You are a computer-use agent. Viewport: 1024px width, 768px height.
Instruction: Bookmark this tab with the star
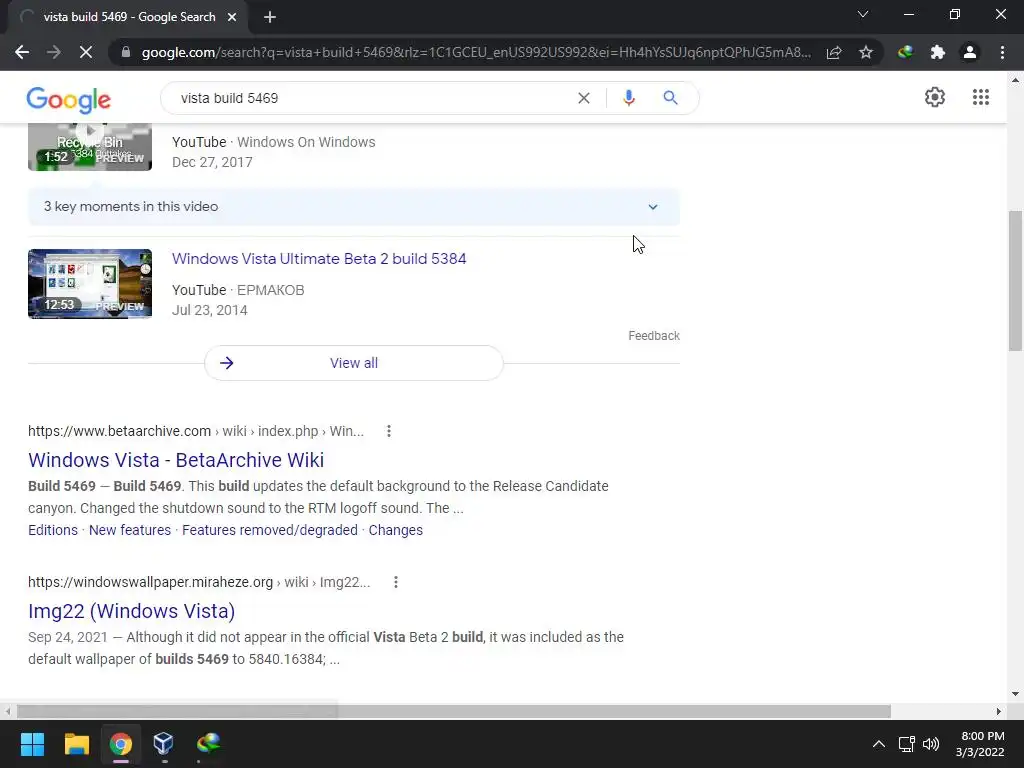click(866, 52)
